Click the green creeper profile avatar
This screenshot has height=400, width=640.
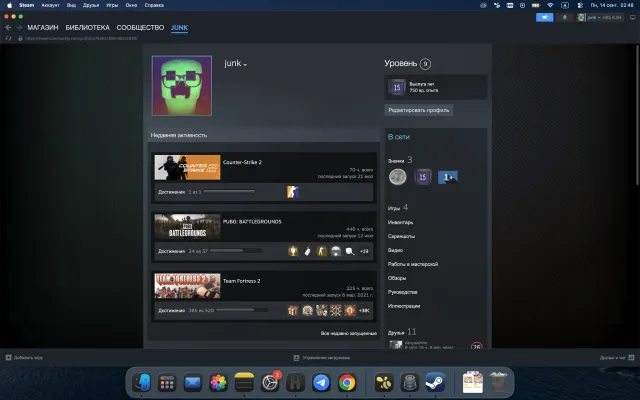[x=182, y=86]
